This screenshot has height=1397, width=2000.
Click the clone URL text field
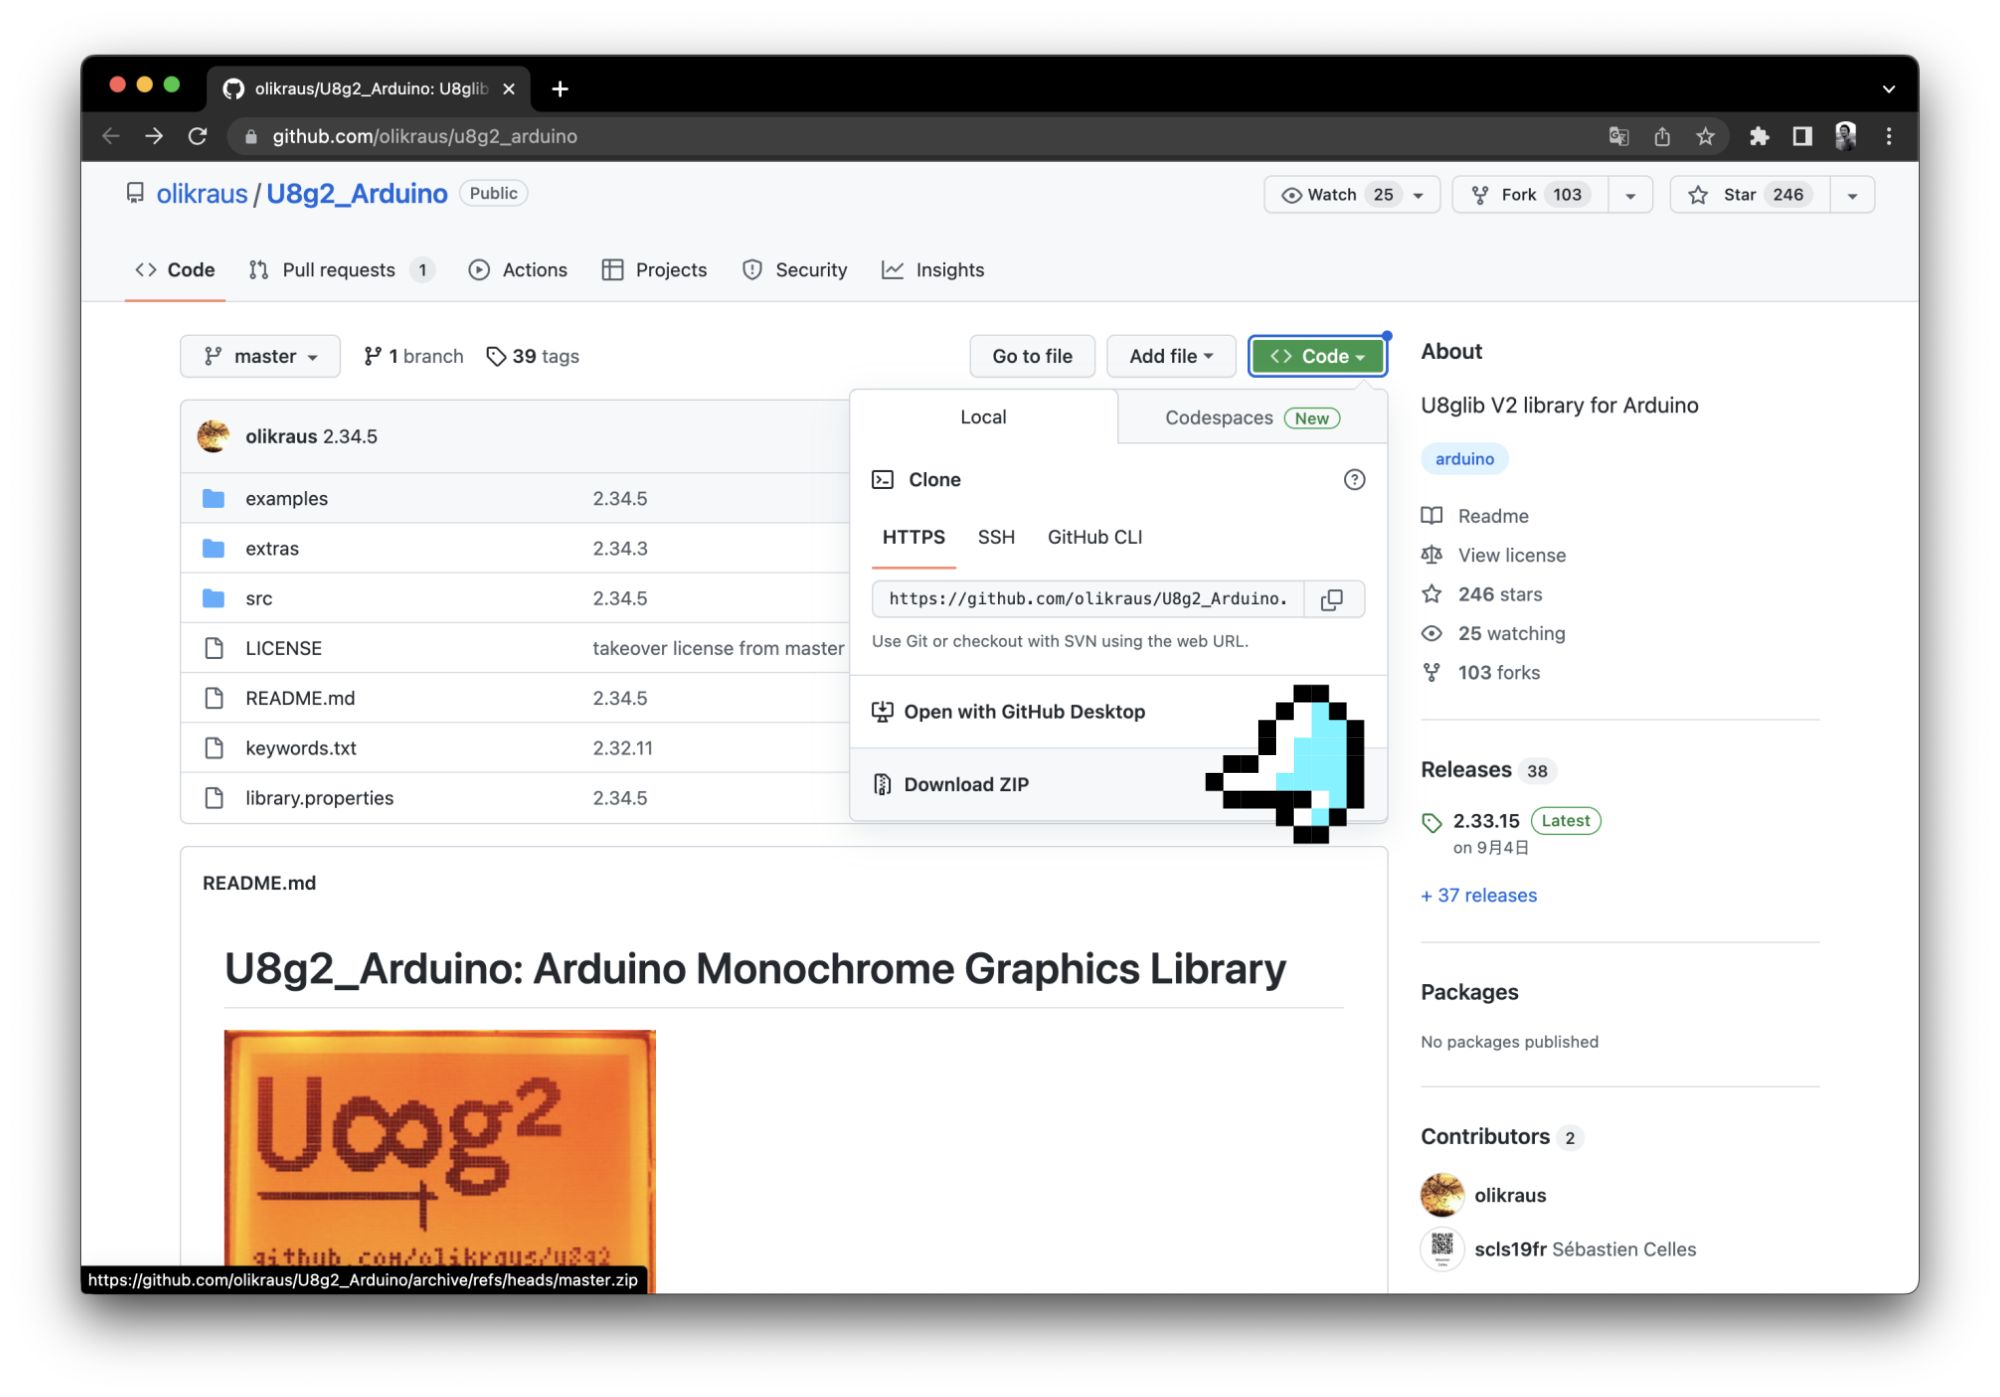[x=1088, y=599]
